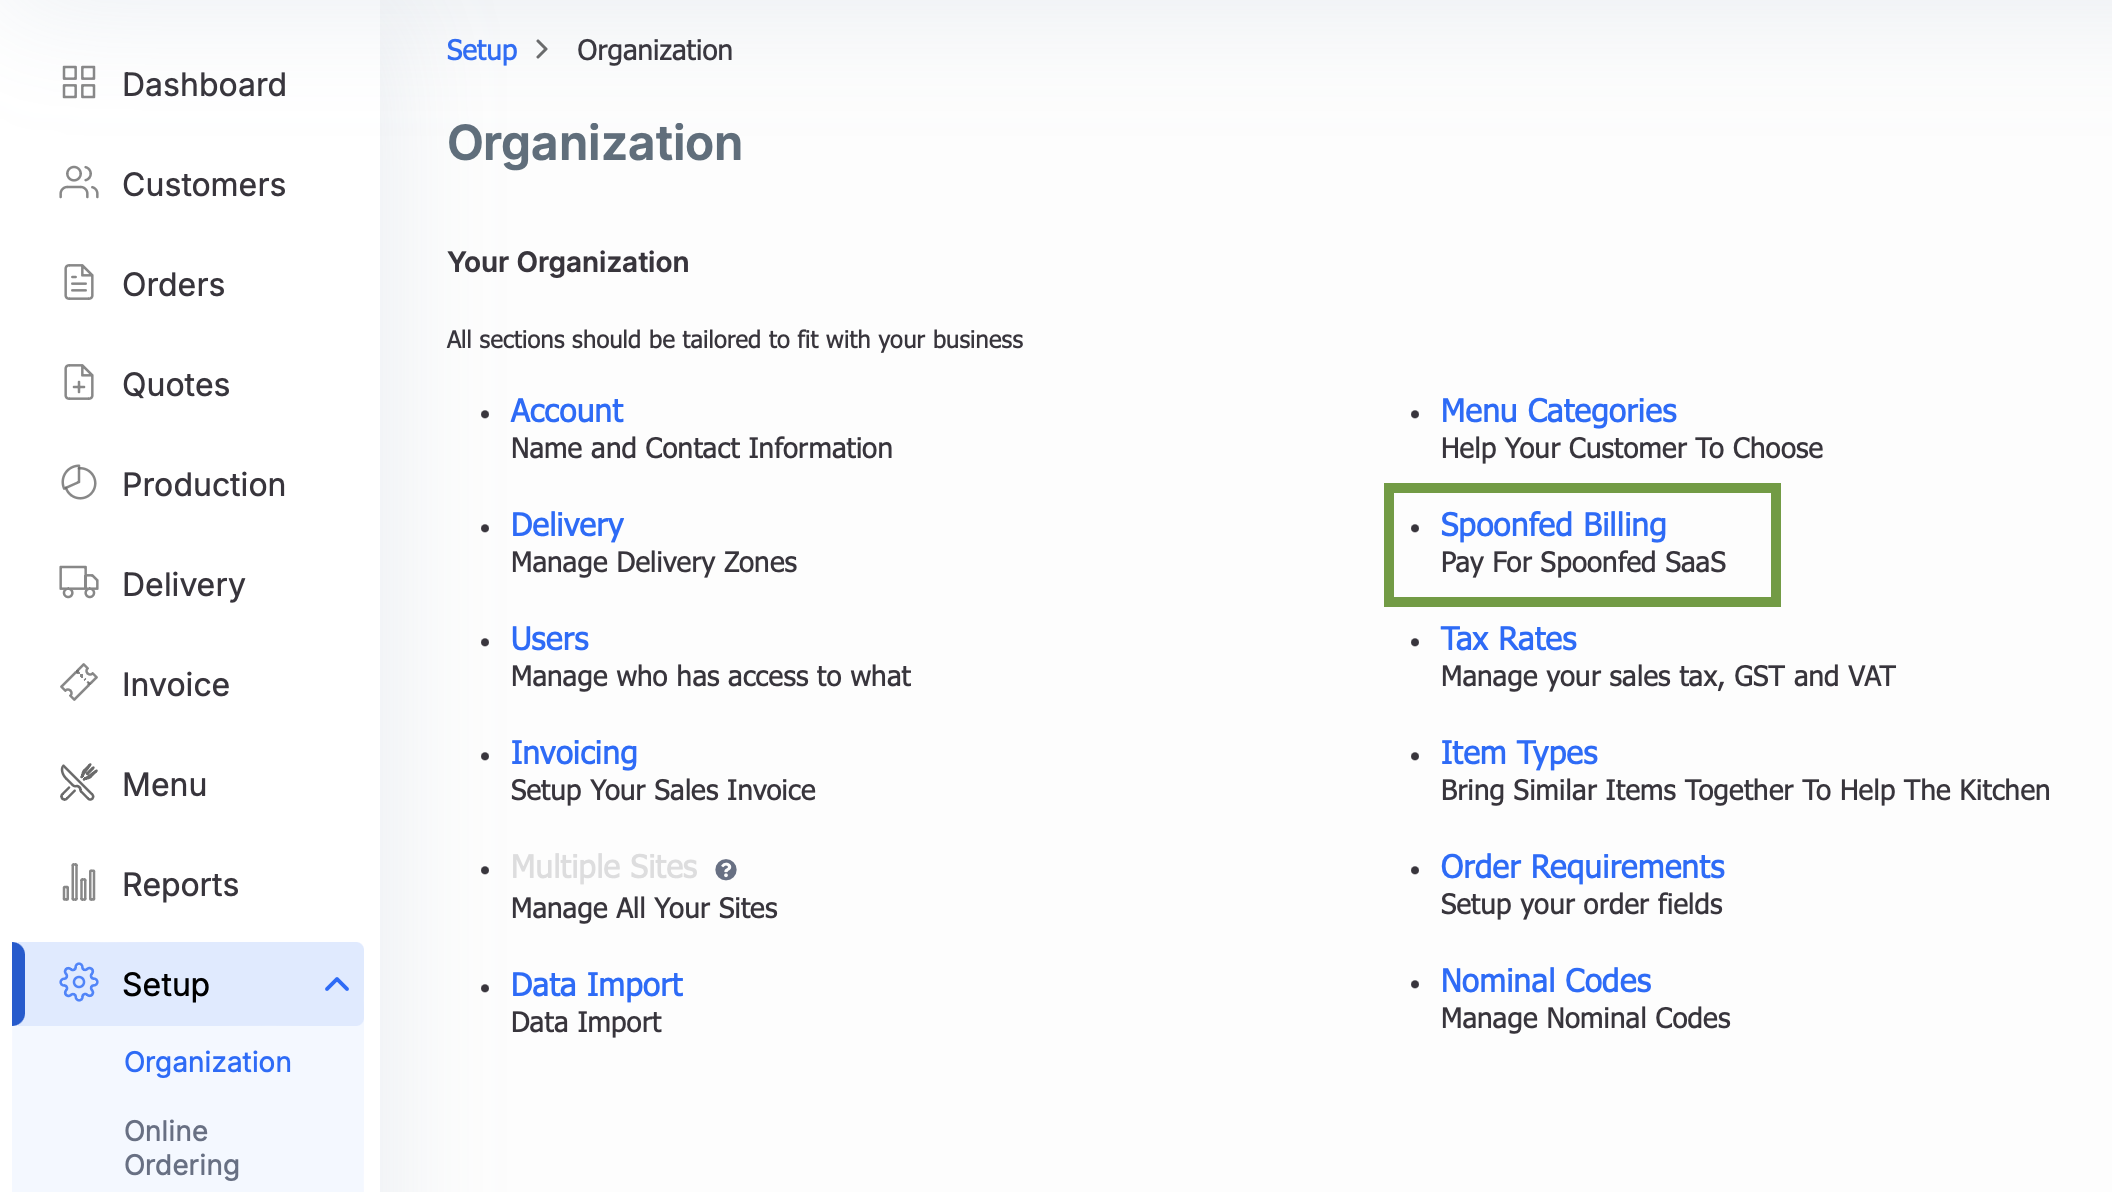Click the Invoice ticket icon
The image size is (2112, 1192).
click(79, 683)
